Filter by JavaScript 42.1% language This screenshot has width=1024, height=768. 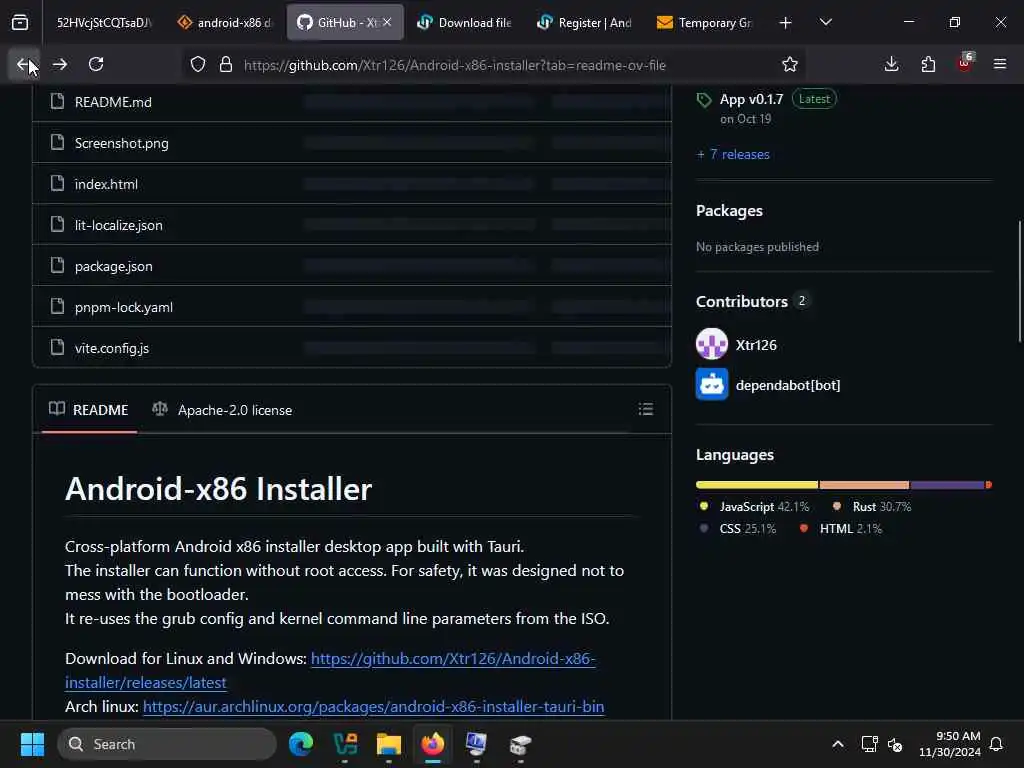pos(755,507)
